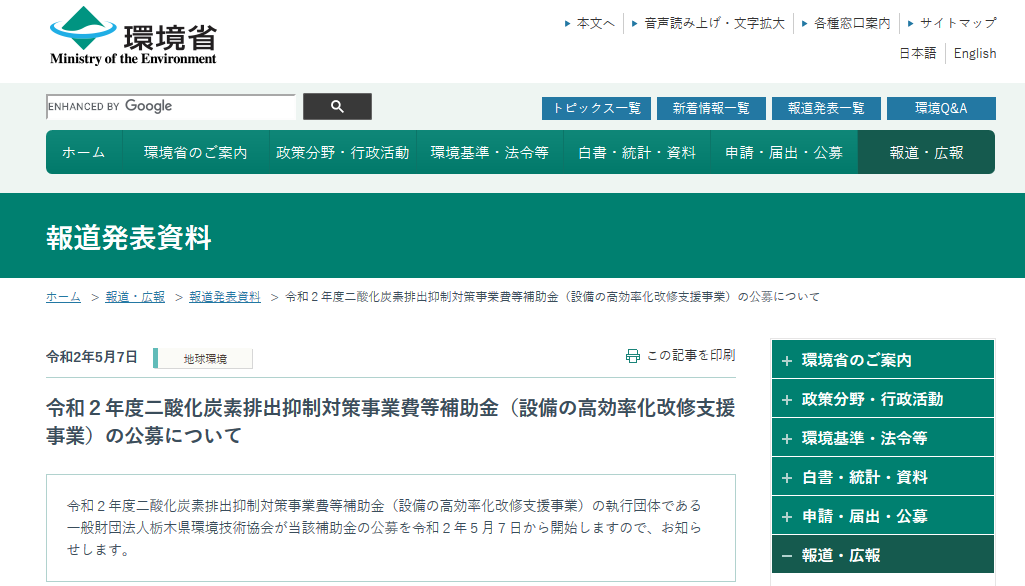Screen dimensions: 1025x586
Task: Click inside the Google search input field
Action: [x=170, y=106]
